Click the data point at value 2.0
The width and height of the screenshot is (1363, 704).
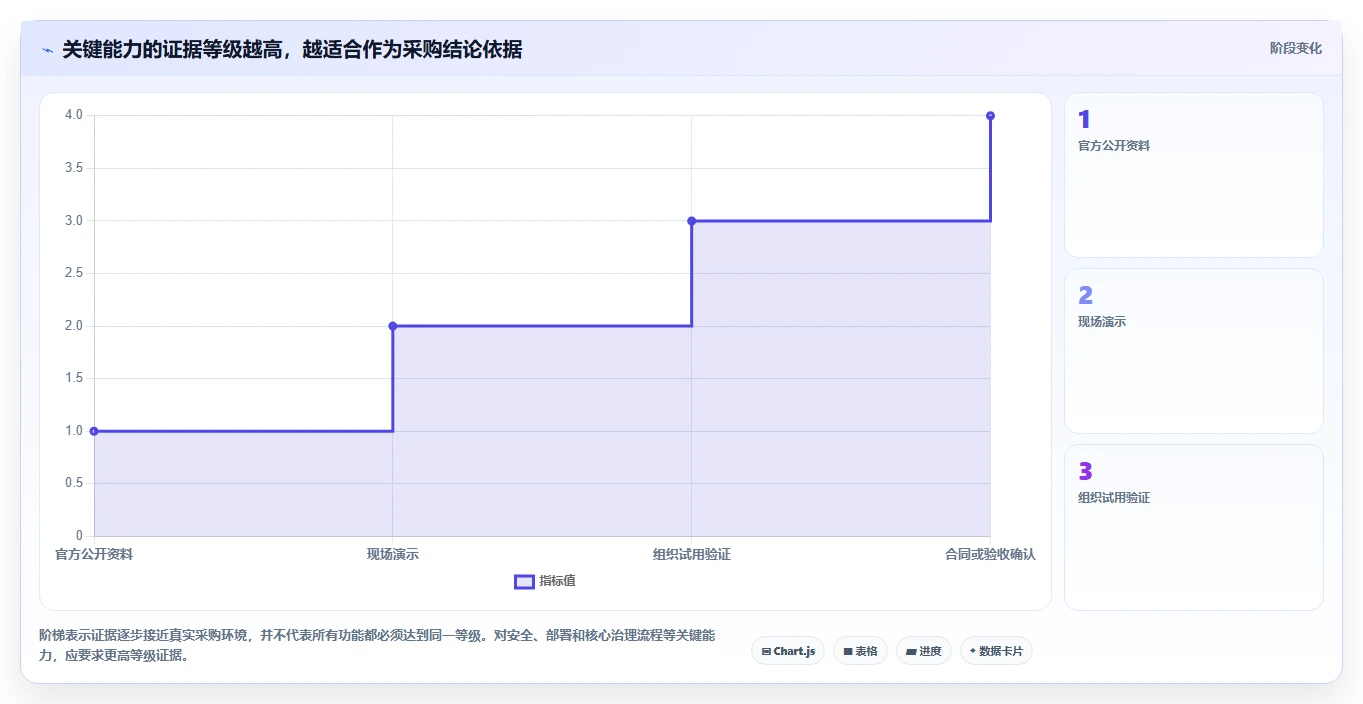click(x=393, y=326)
